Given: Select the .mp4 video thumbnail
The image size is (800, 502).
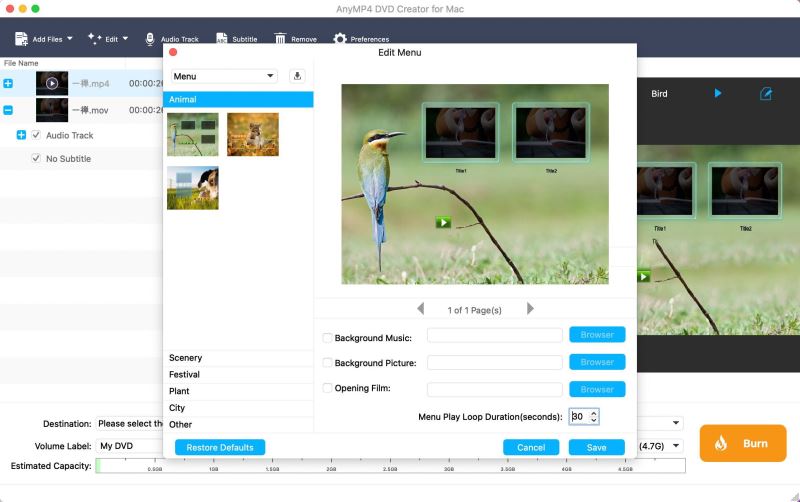Looking at the screenshot, I should point(52,83).
